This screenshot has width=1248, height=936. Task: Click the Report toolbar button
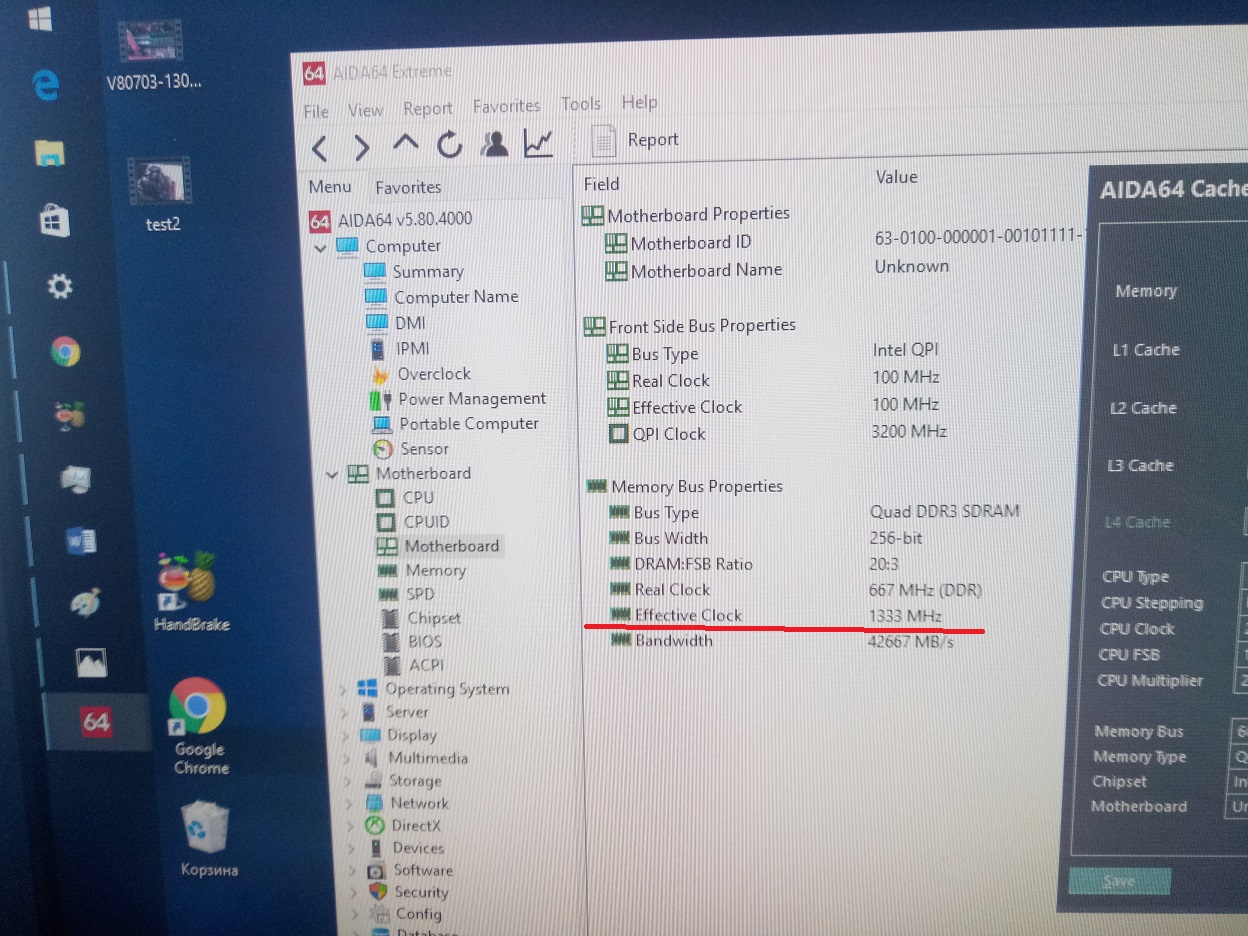(636, 140)
